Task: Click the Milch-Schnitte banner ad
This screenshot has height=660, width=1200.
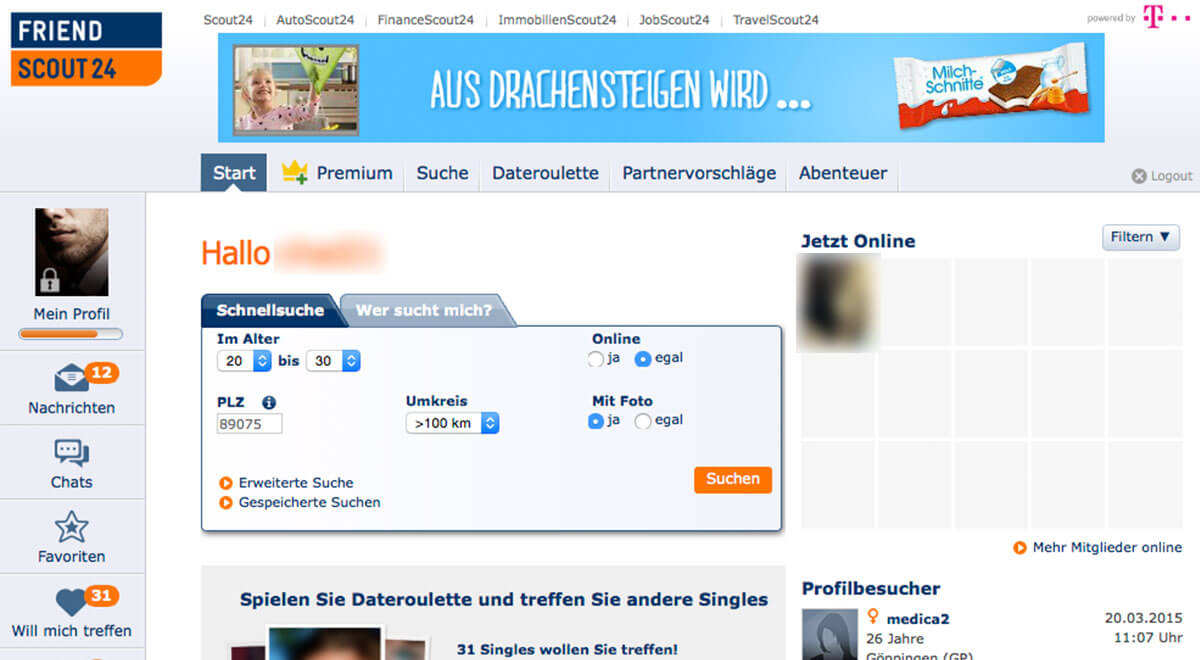Action: tap(661, 88)
